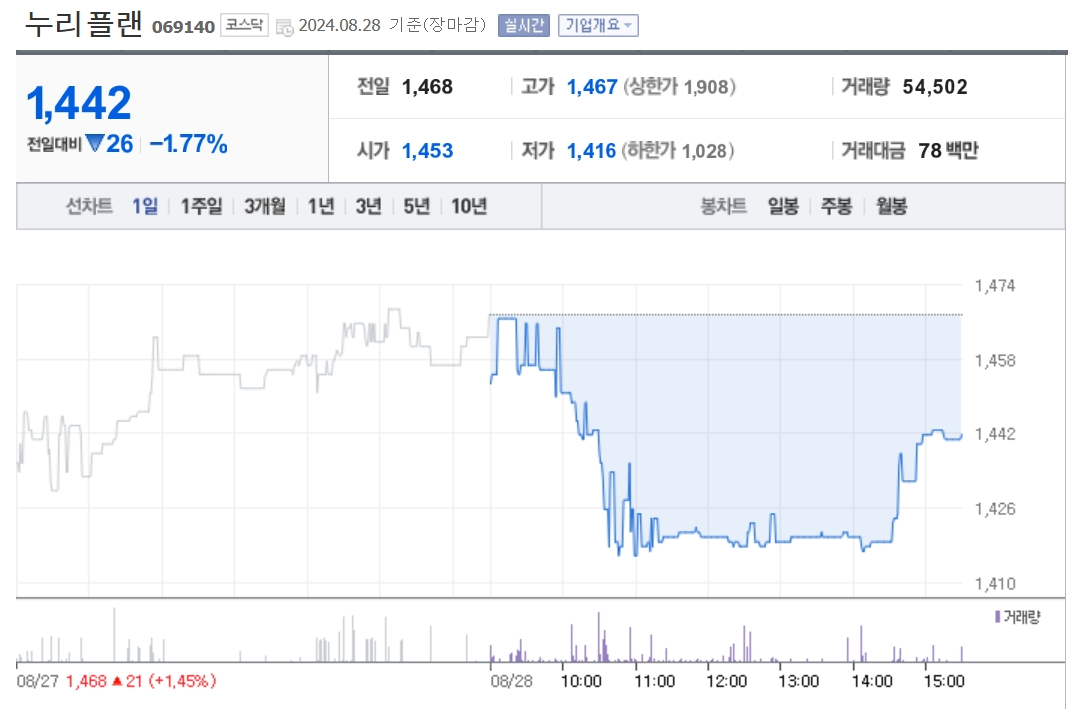Click the 1,474 price axis label
This screenshot has width=1068, height=709.
(x=994, y=286)
